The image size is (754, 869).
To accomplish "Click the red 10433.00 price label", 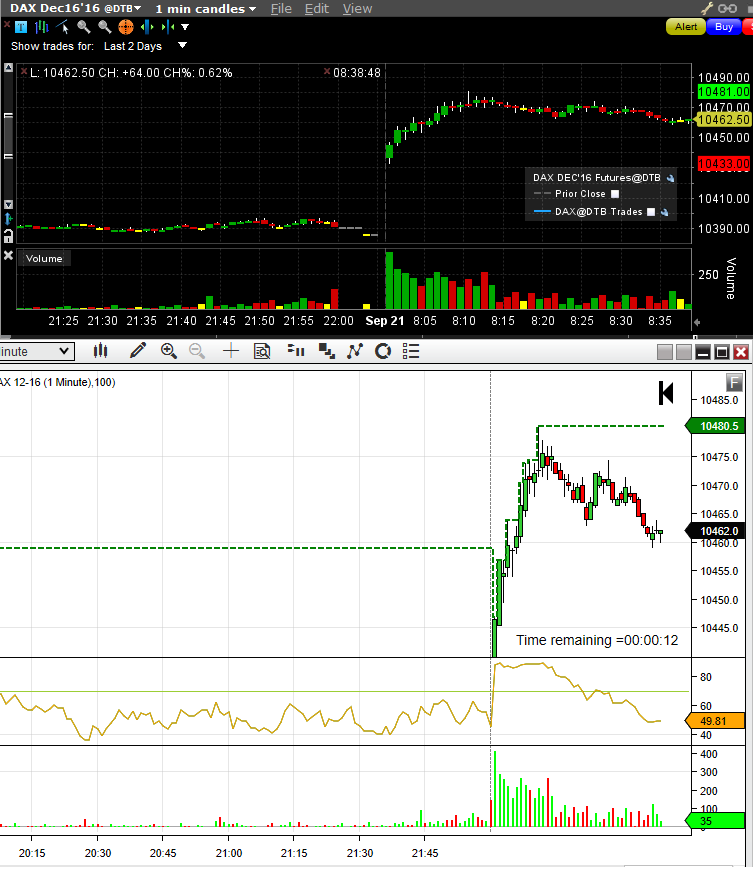I will point(724,164).
